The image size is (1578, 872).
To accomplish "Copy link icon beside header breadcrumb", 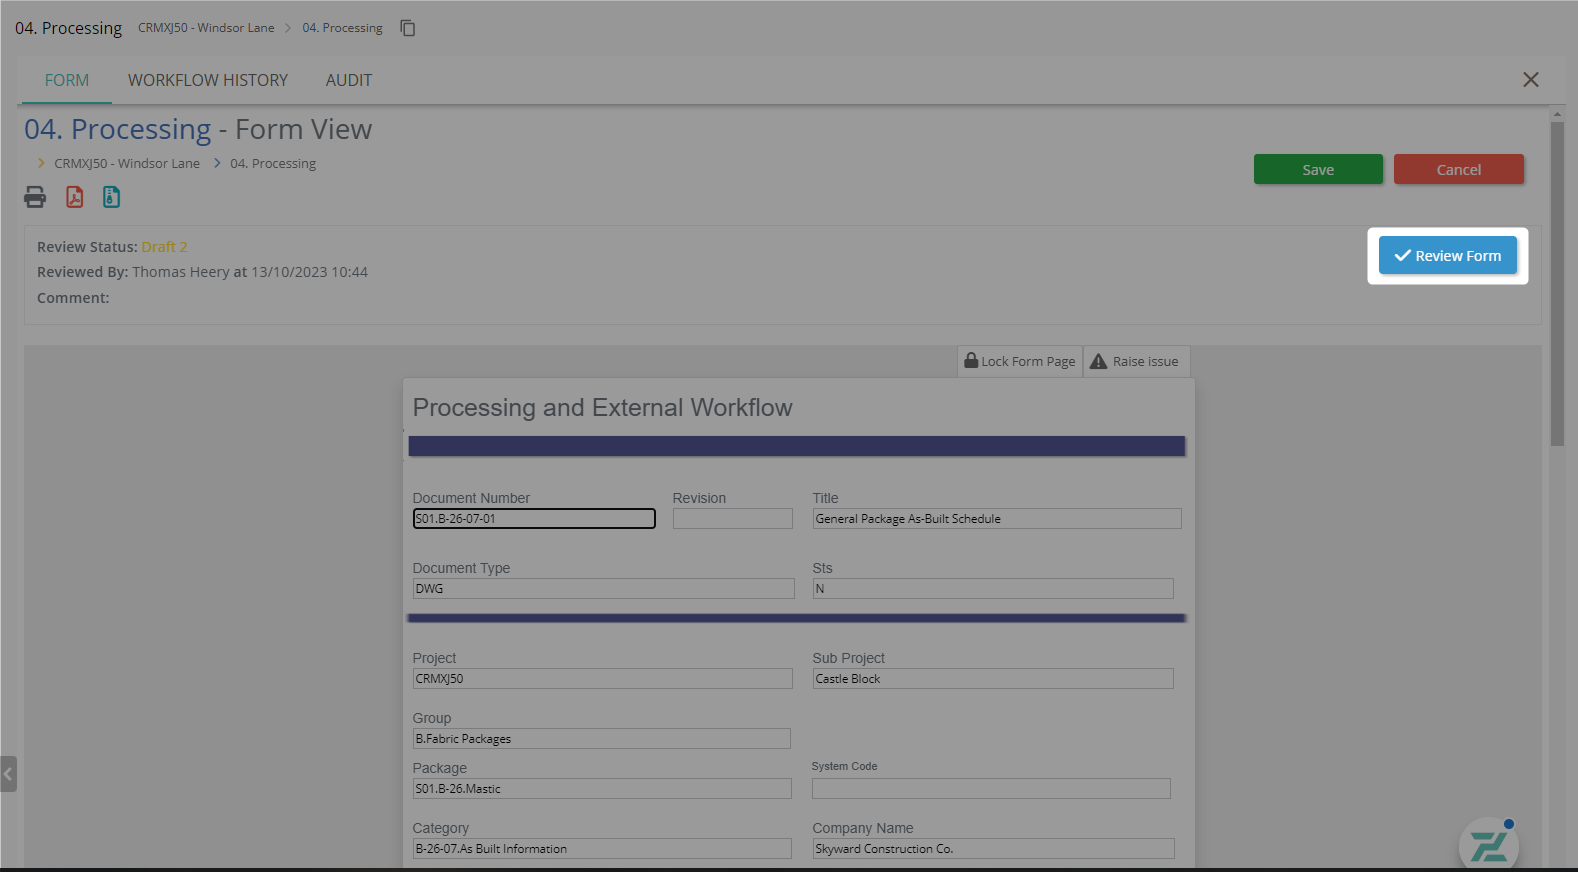I will pos(408,28).
